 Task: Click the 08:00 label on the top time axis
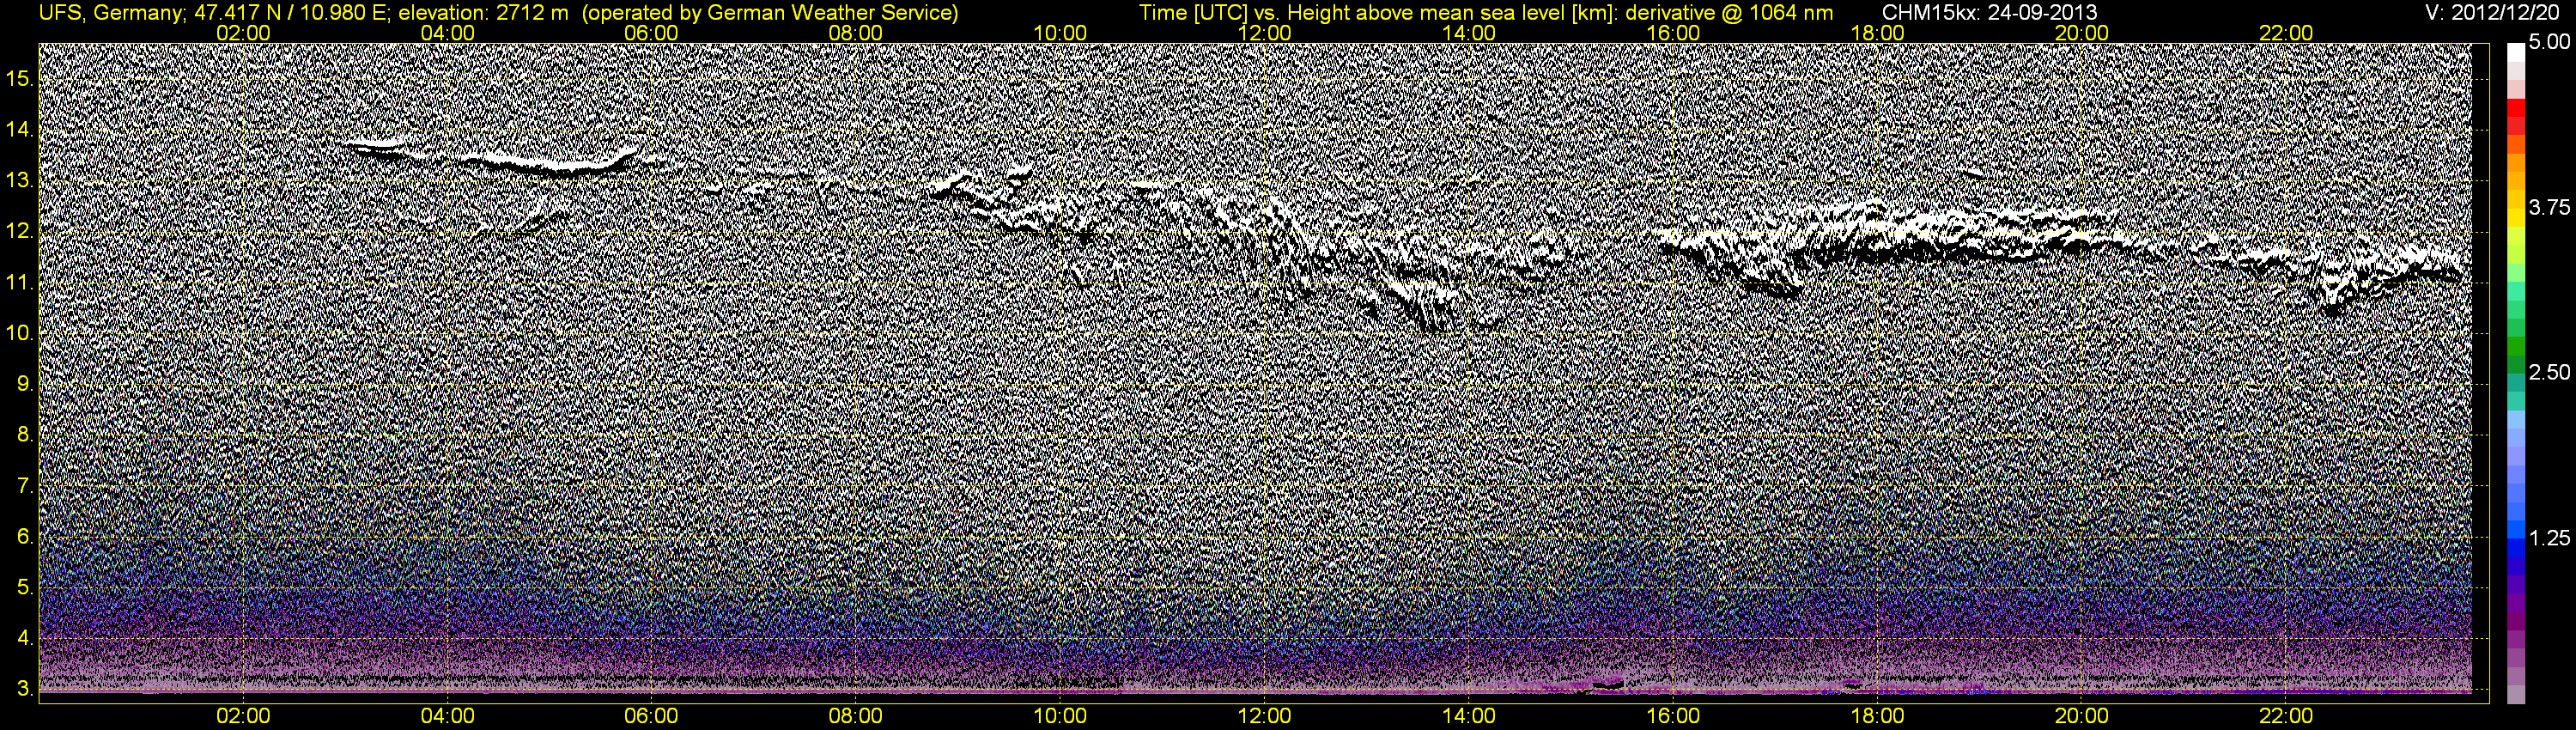[x=856, y=33]
